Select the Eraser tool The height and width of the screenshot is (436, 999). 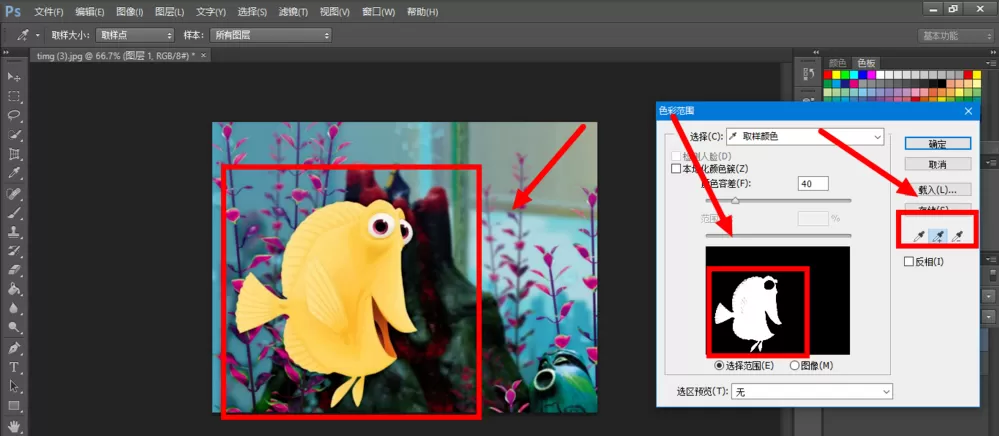point(14,270)
